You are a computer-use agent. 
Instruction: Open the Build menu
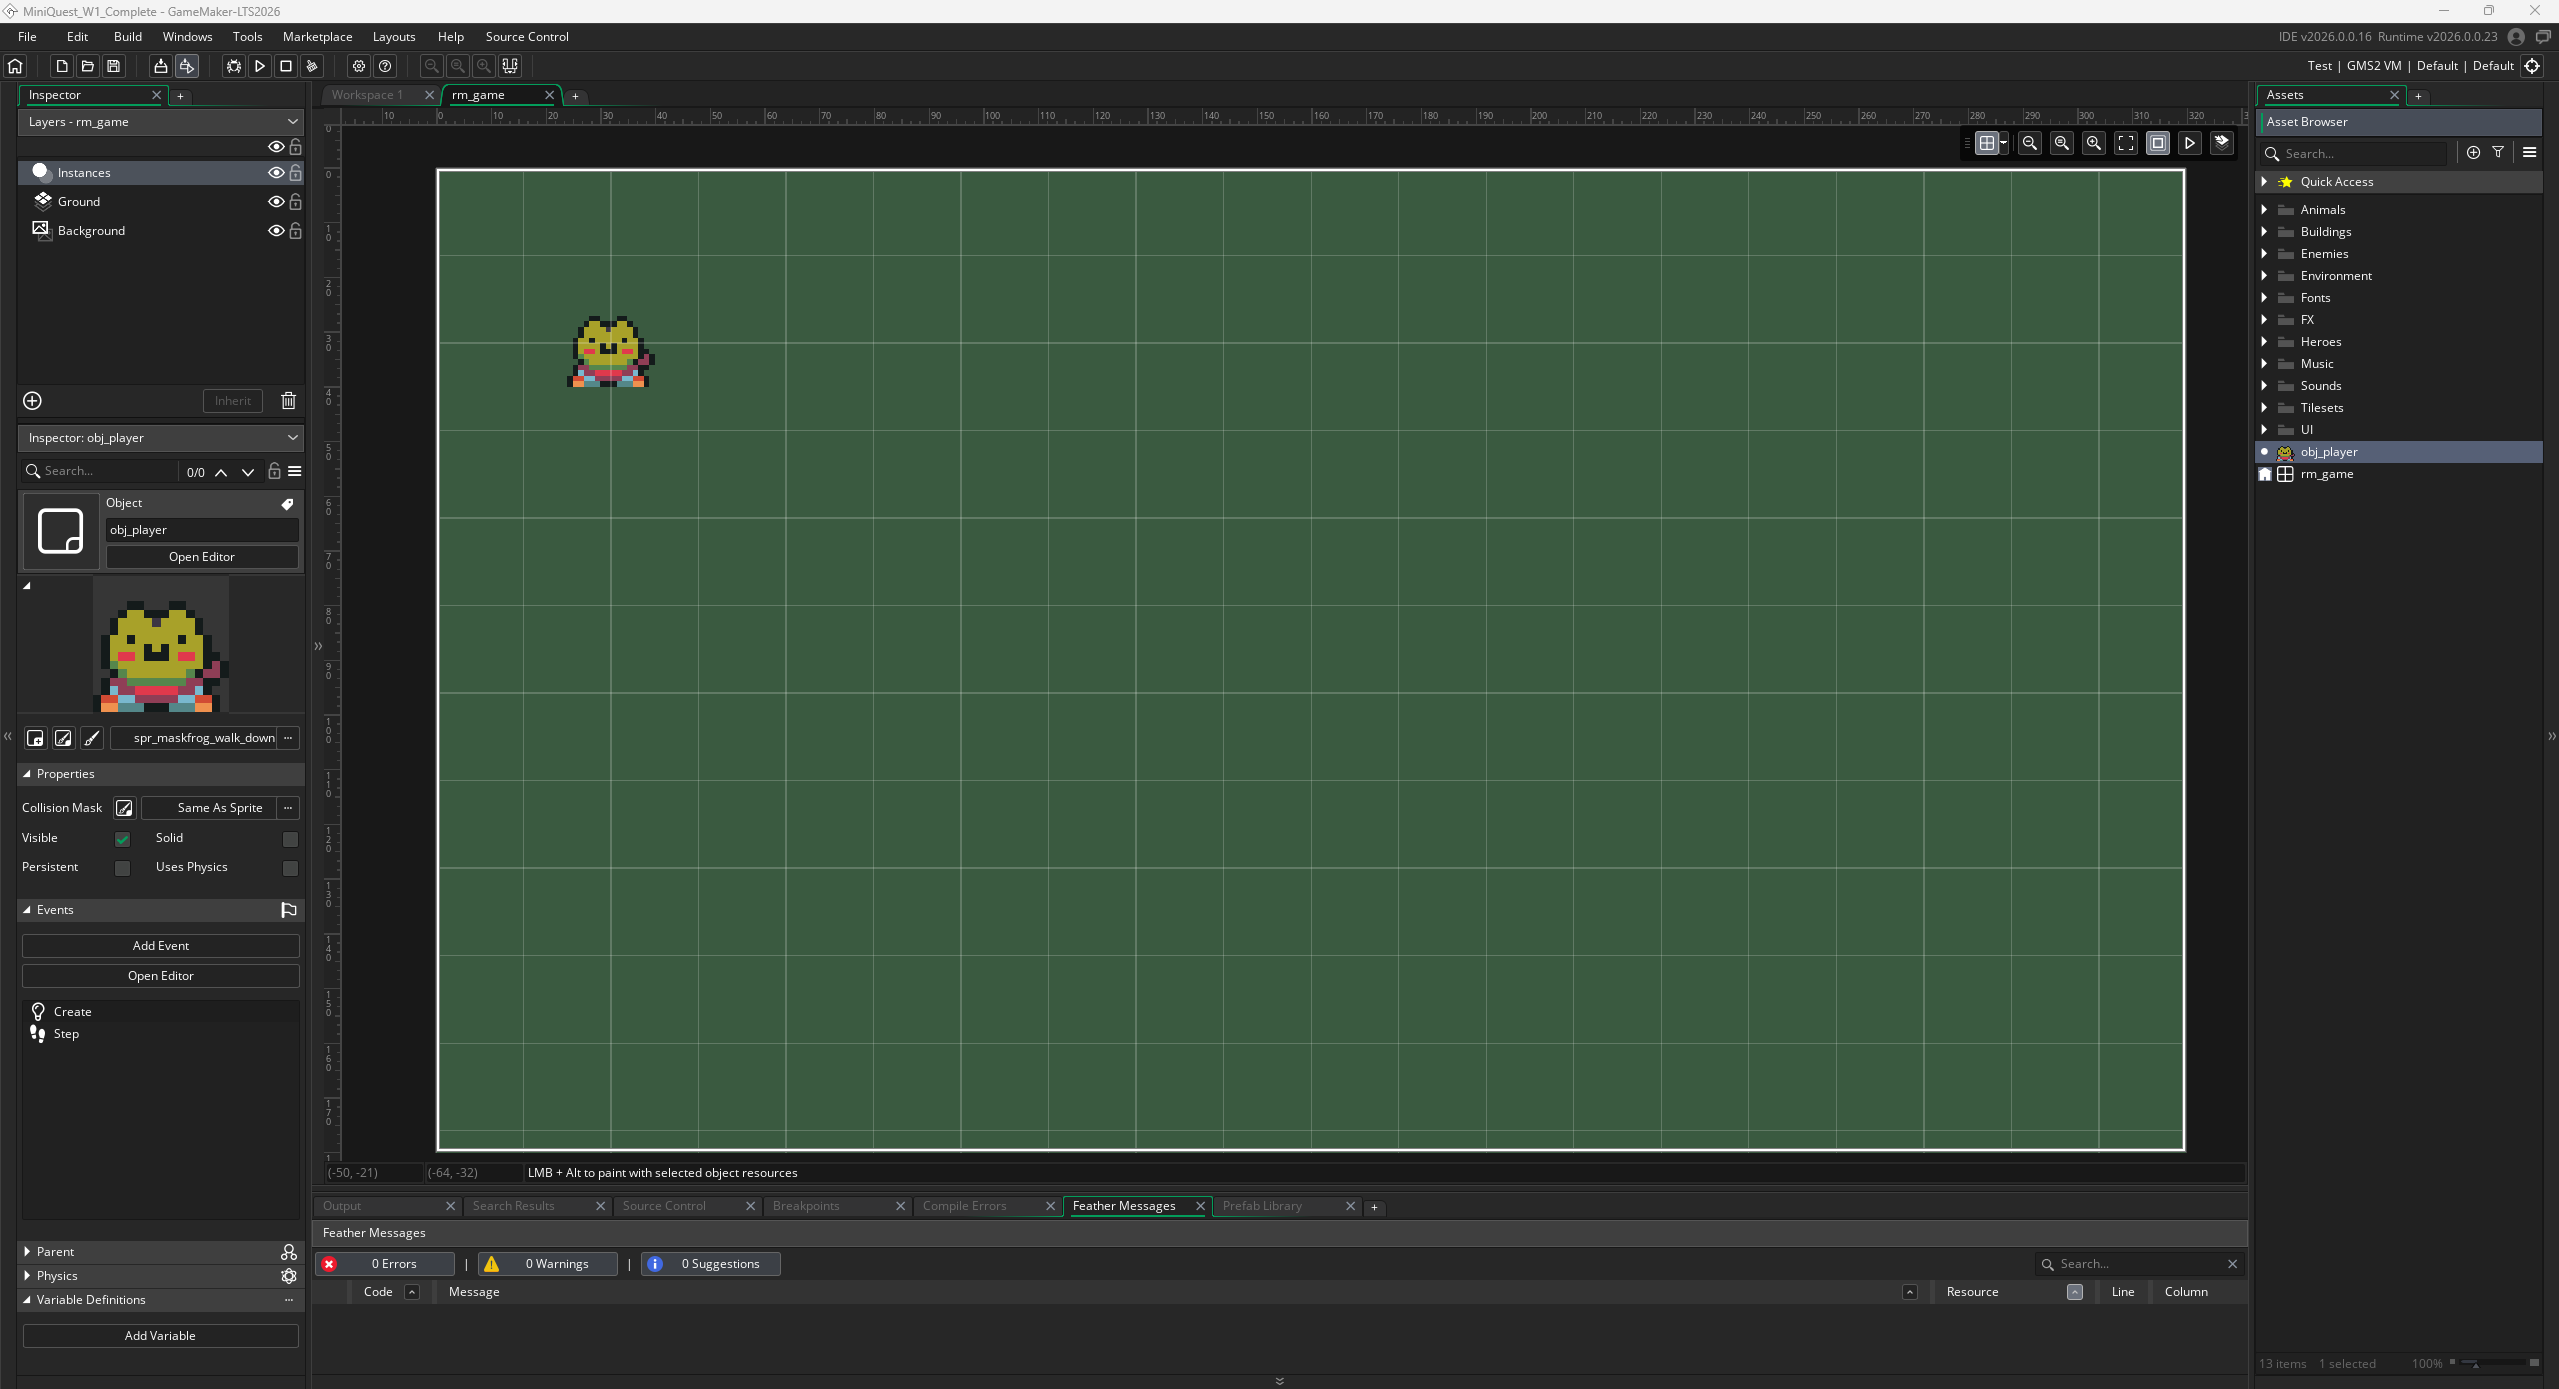coord(128,37)
